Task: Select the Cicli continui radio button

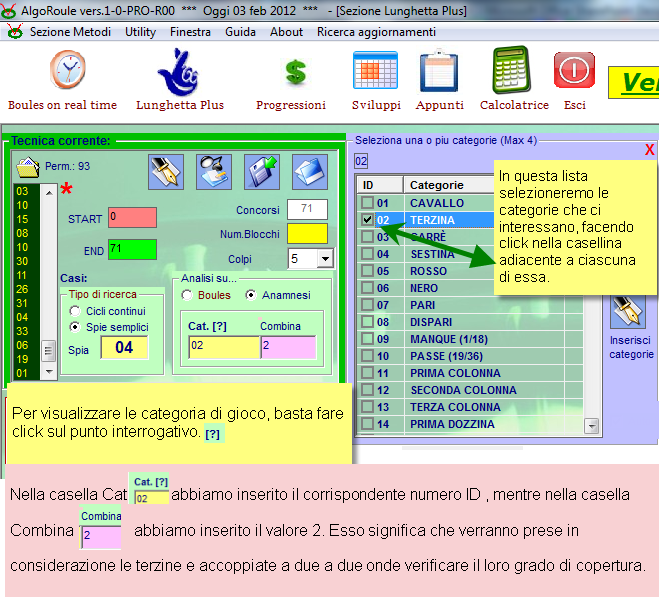Action: click(x=75, y=311)
